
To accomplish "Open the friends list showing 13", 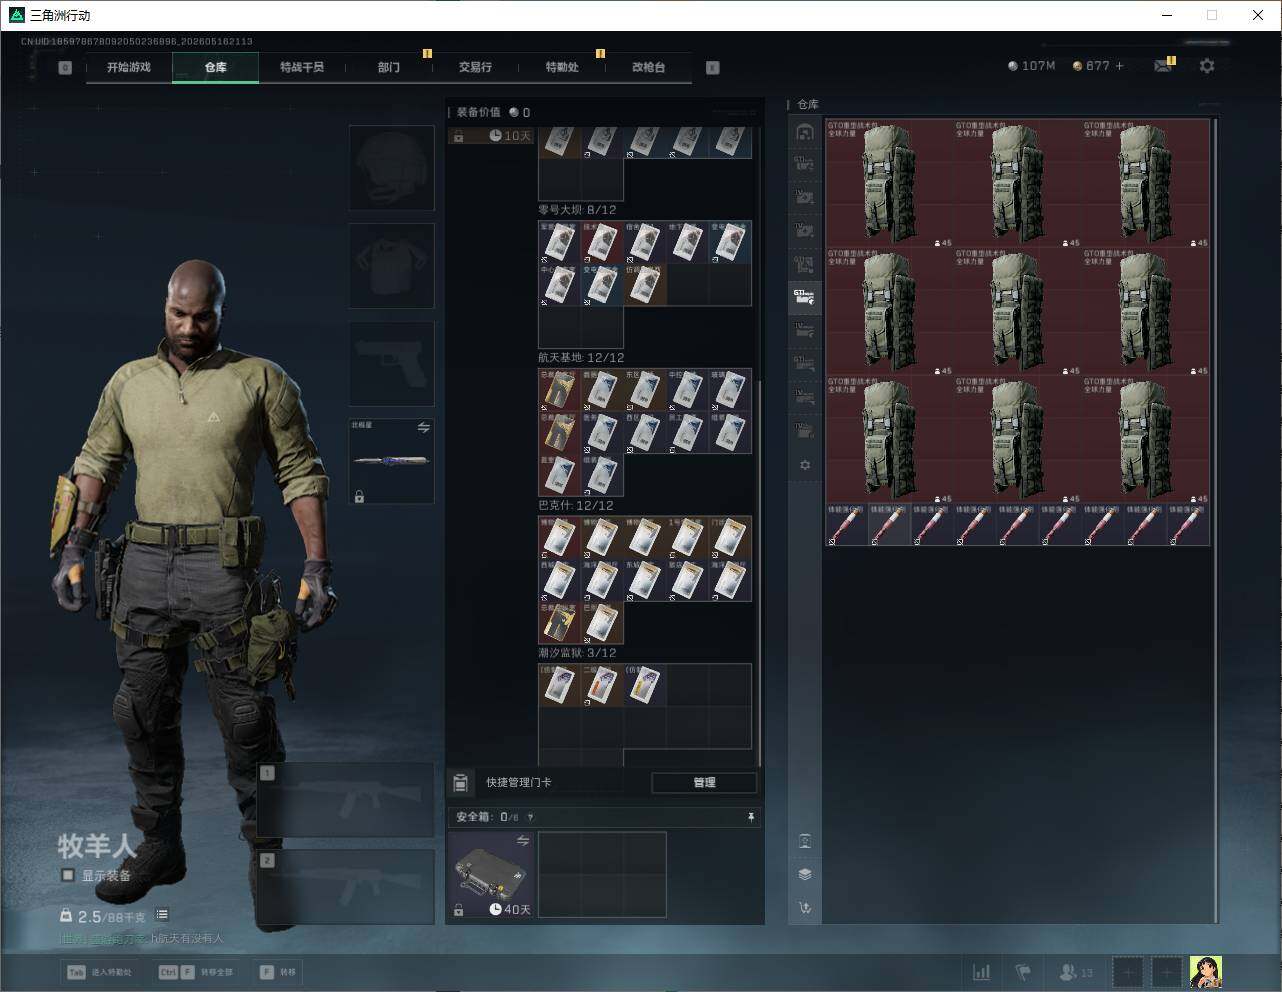I will (1076, 972).
